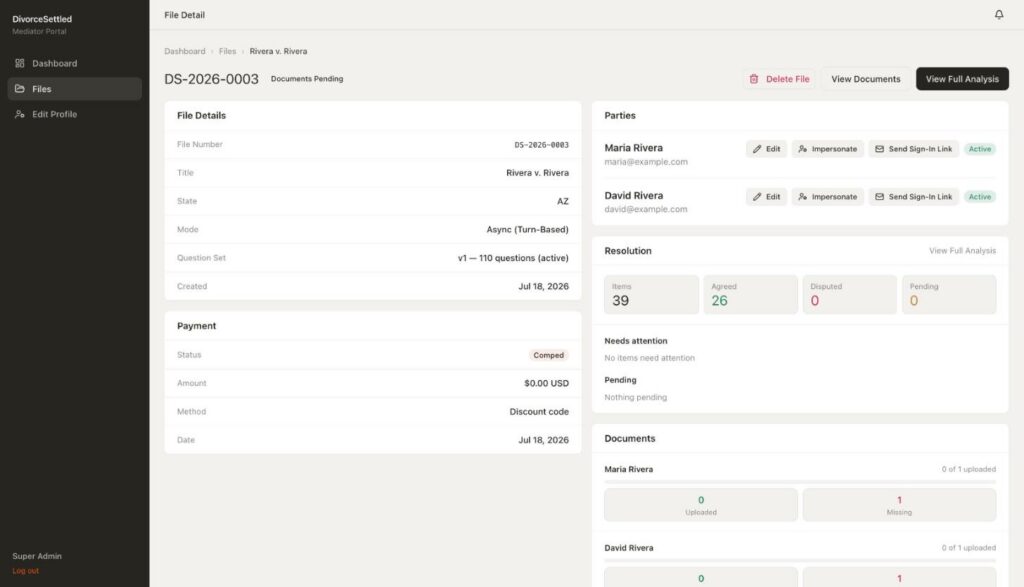Viewport: 1024px width, 587px height.
Task: Click 'No items need attention' text
Action: pyautogui.click(x=650, y=358)
